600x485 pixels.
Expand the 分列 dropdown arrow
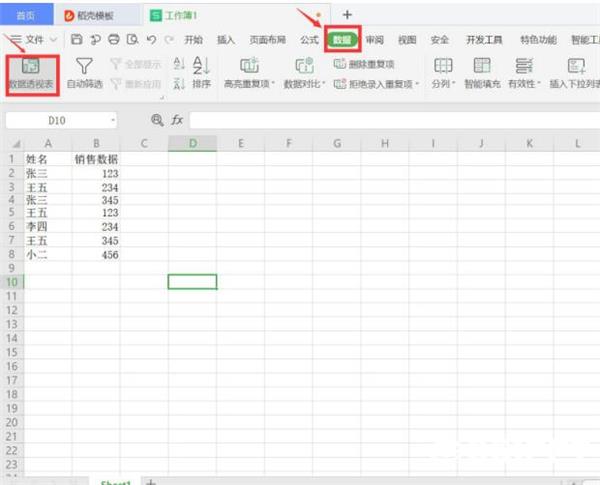453,83
